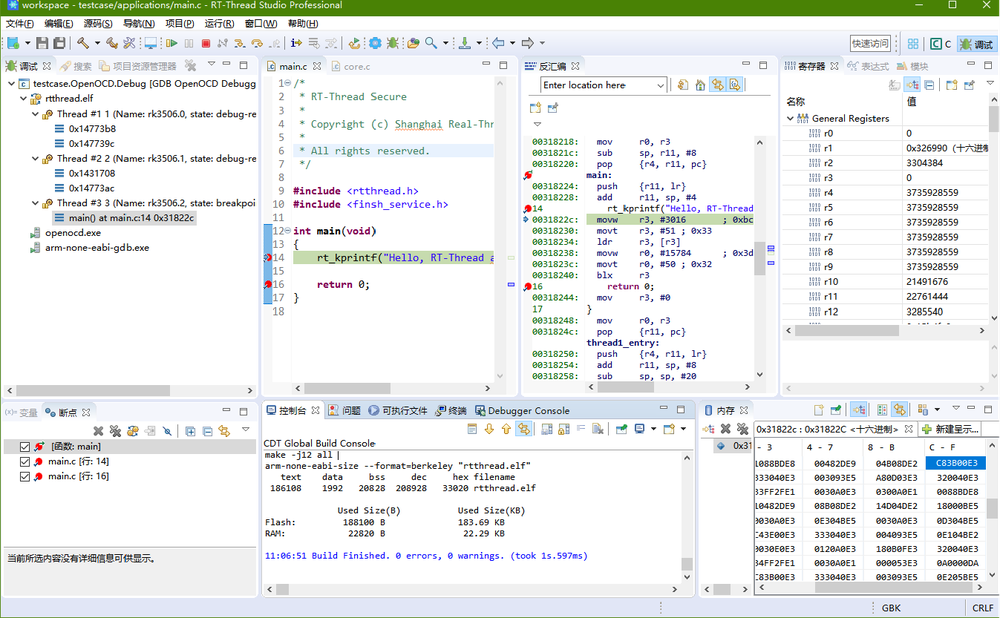Click the green Resume debug icon
Viewport: 1000px width, 618px height.
(172, 43)
